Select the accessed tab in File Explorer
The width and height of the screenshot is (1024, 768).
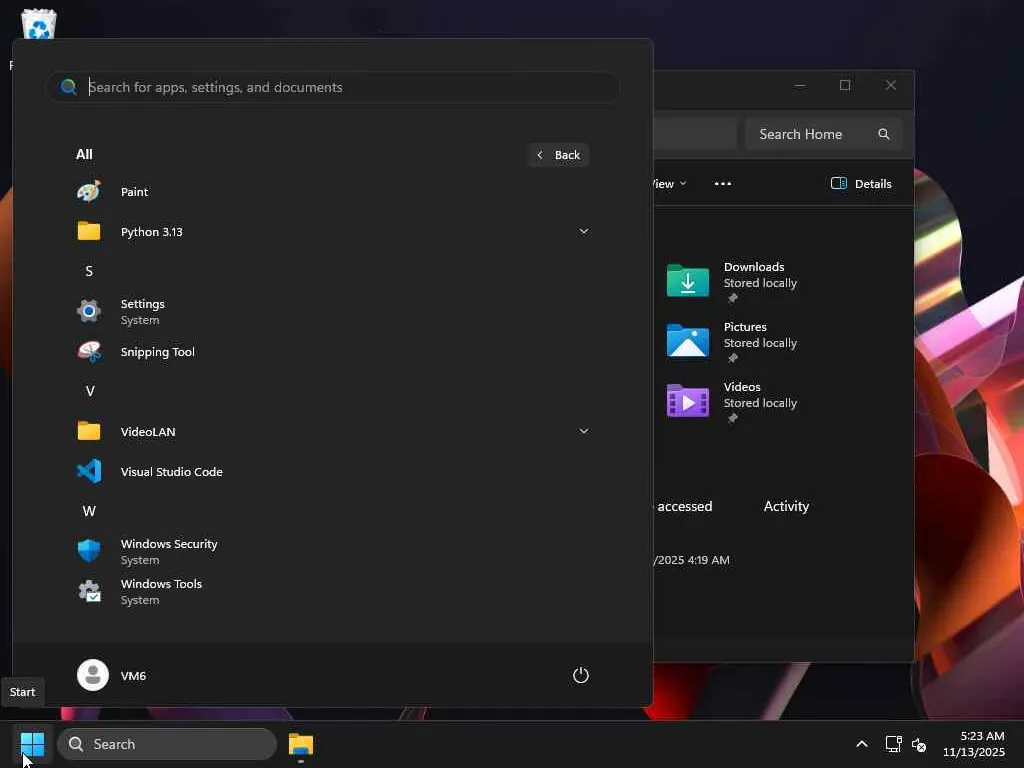[x=684, y=506]
